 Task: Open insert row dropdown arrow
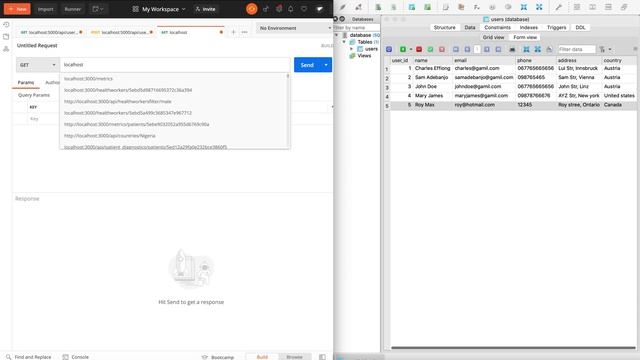[x=411, y=49]
